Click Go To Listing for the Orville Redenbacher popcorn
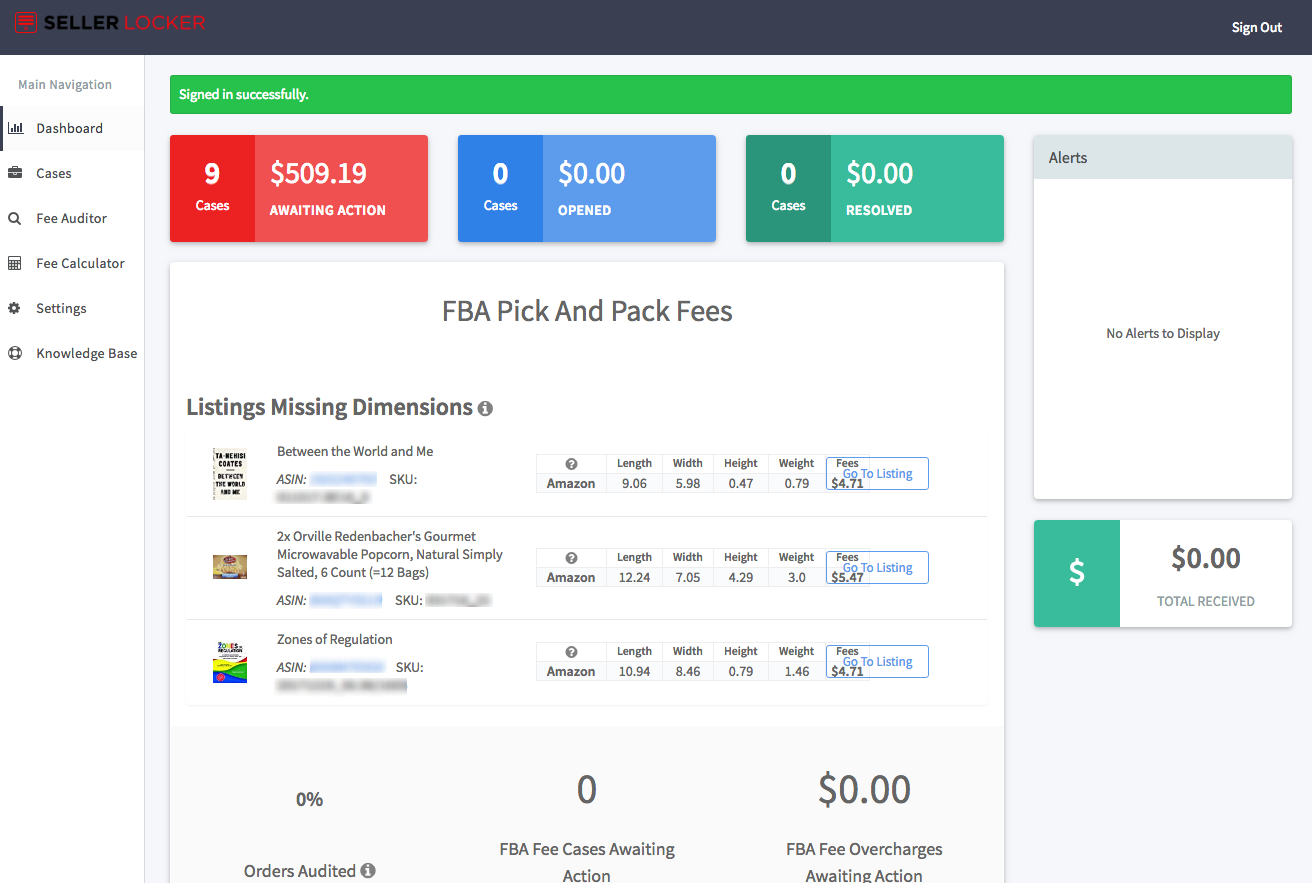1312x883 pixels. (877, 567)
